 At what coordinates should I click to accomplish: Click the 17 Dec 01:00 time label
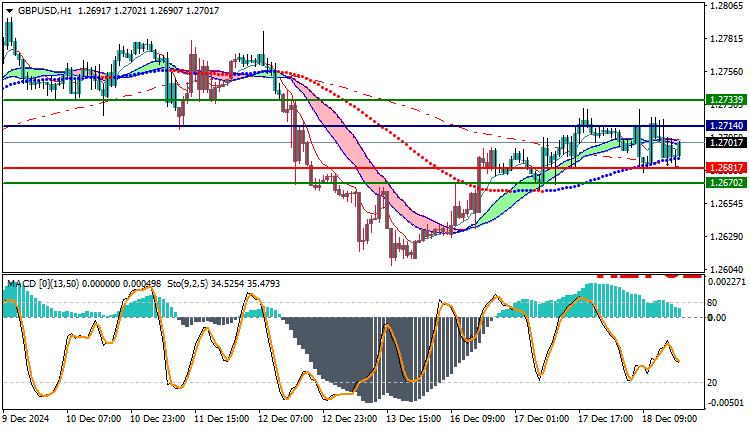click(x=542, y=419)
